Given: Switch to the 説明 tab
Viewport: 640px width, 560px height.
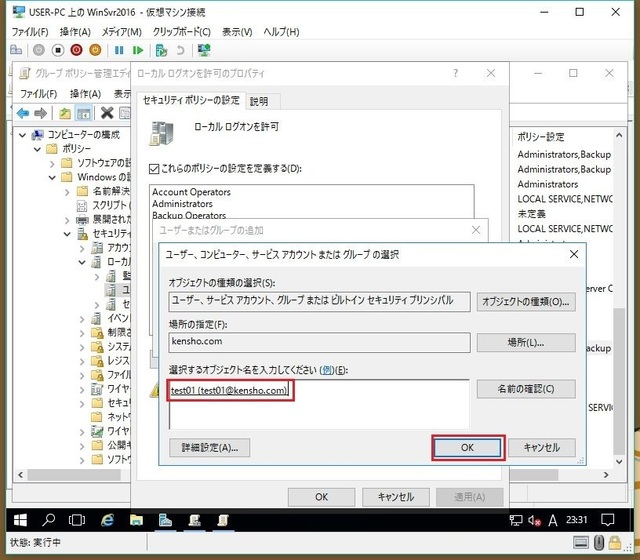Looking at the screenshot, I should pyautogui.click(x=259, y=101).
